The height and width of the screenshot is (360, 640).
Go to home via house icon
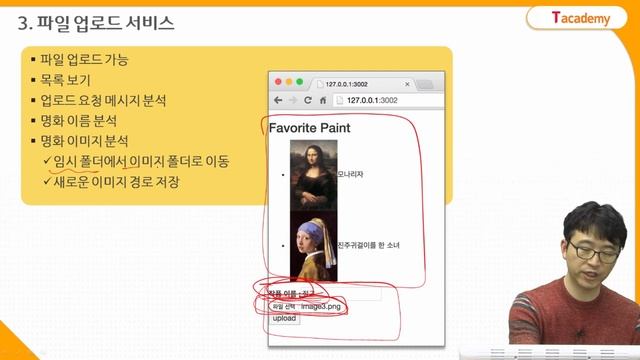[323, 100]
